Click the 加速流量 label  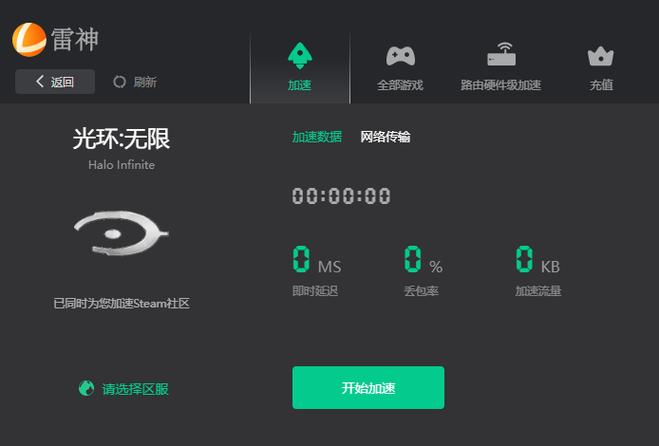(x=538, y=291)
